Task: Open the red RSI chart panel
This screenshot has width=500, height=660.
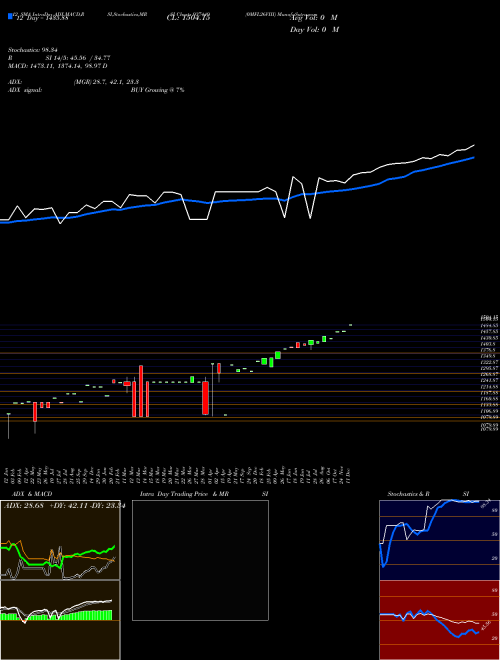Action: pyautogui.click(x=439, y=620)
